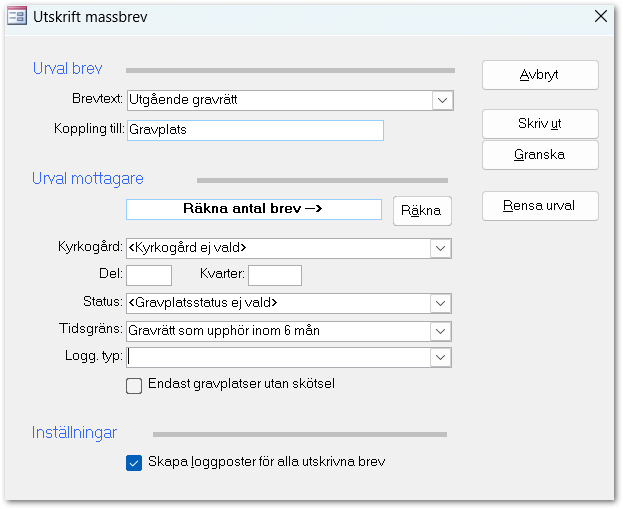Click the Logg. typ text box

pyautogui.click(x=278, y=357)
